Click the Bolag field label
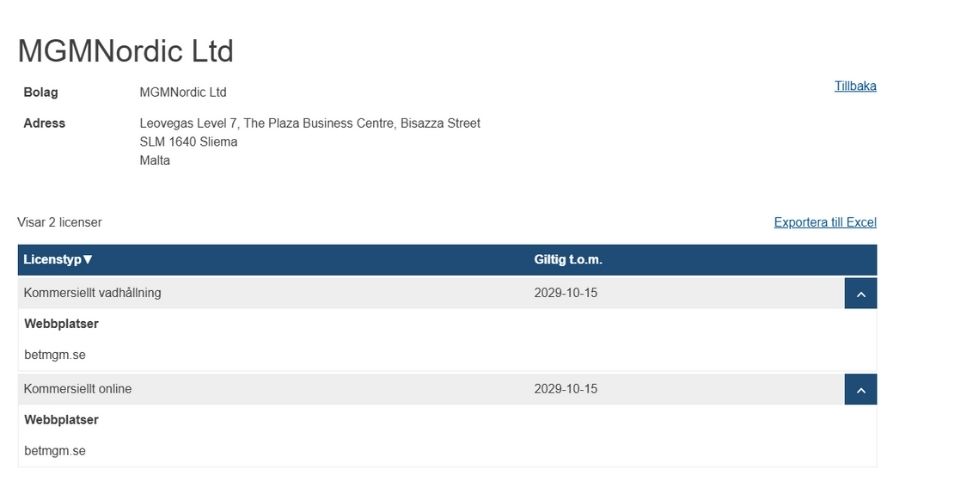The height and width of the screenshot is (500, 960). (41, 92)
